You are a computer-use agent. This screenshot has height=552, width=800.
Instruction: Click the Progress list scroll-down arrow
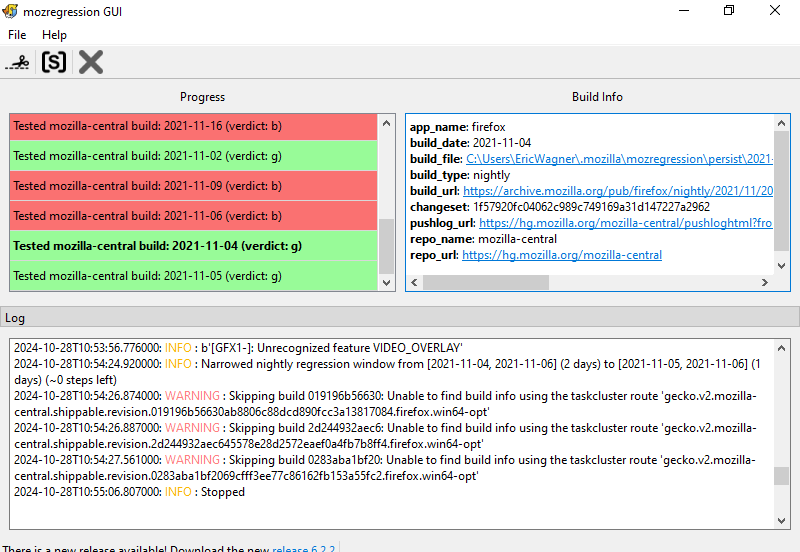click(x=386, y=283)
